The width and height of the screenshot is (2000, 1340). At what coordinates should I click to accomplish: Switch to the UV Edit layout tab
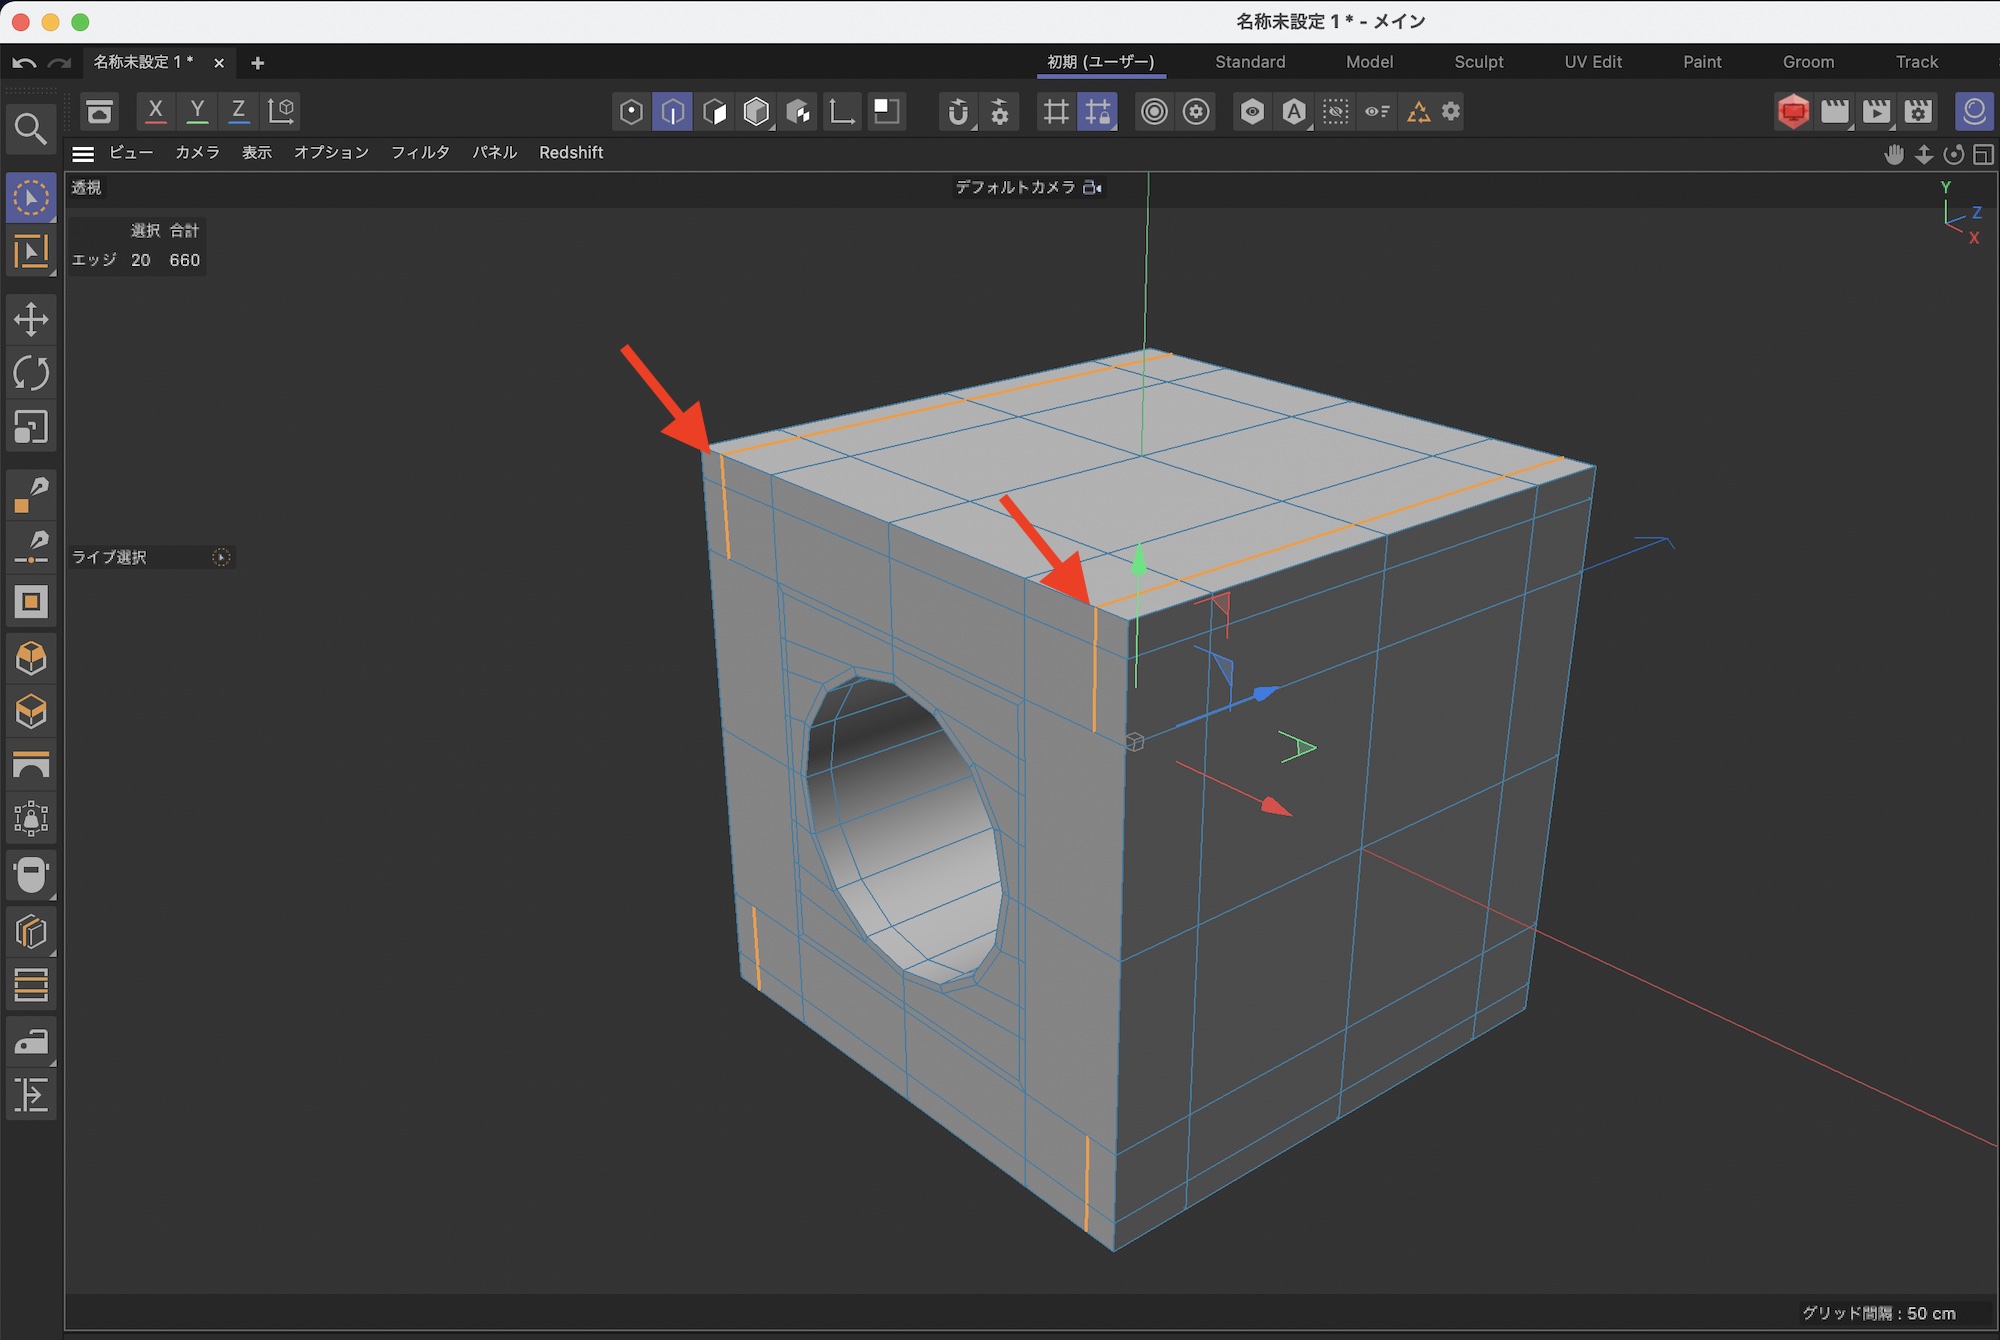(1592, 62)
